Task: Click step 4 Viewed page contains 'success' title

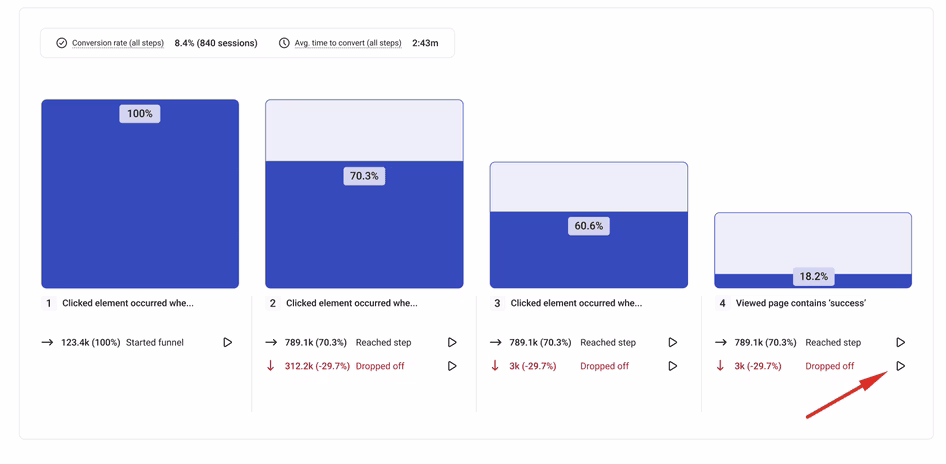Action: [801, 303]
